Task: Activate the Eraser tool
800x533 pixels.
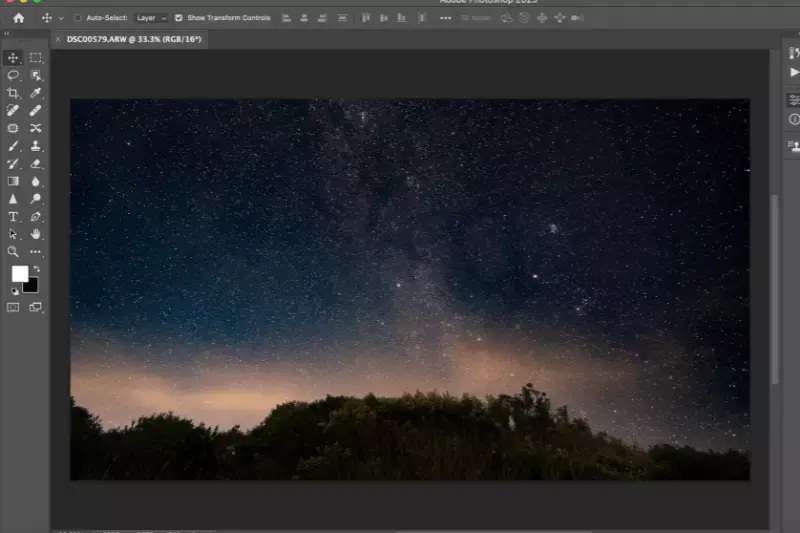Action: pyautogui.click(x=36, y=163)
